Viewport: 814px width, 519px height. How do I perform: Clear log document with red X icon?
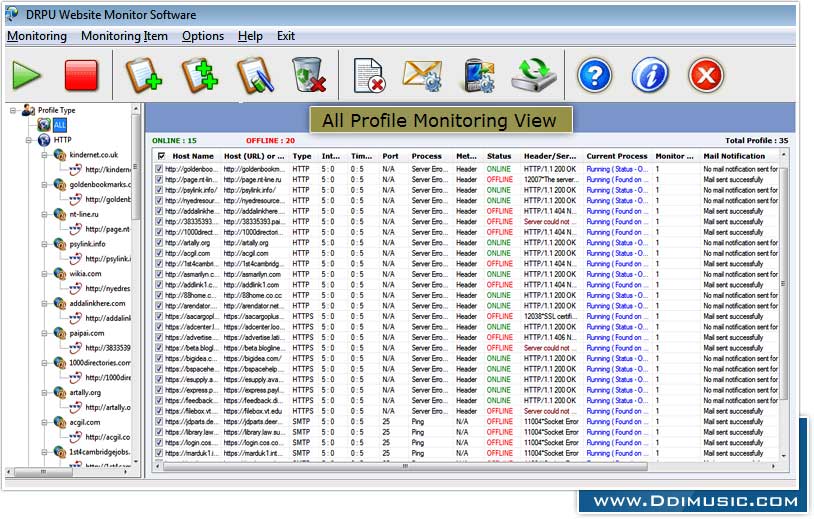click(x=369, y=76)
